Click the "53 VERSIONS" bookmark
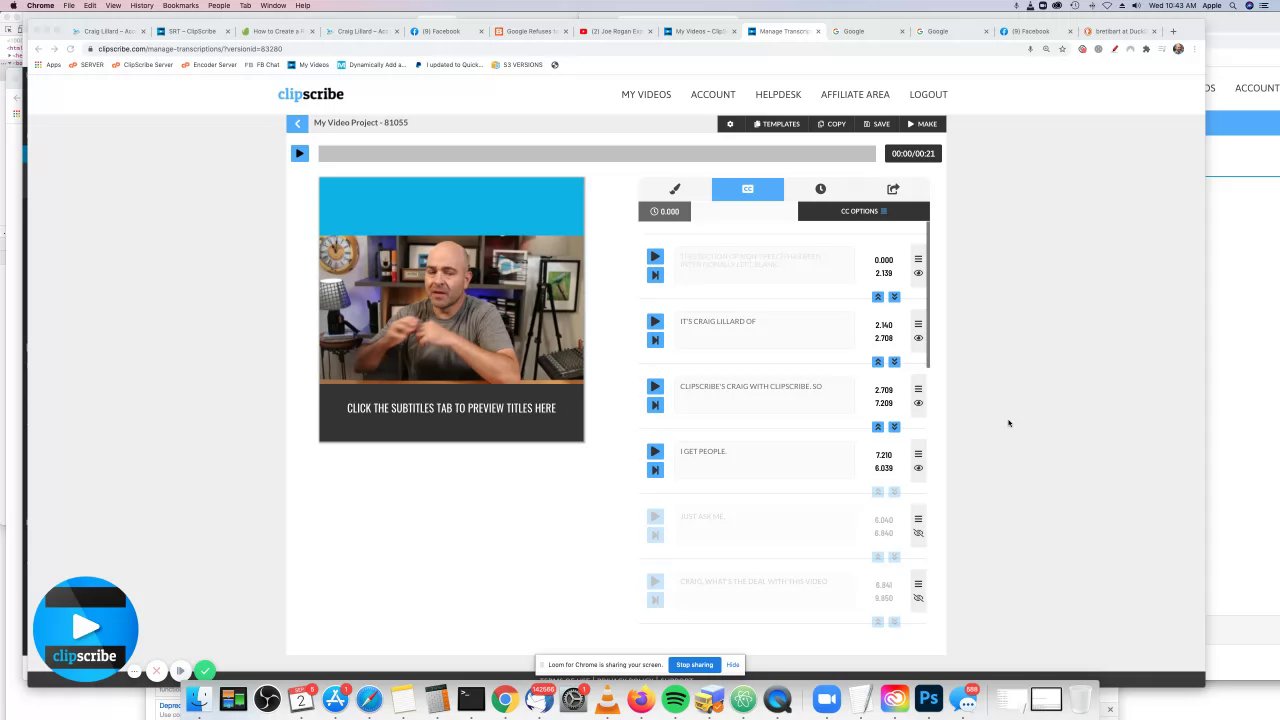The height and width of the screenshot is (720, 1280). click(x=517, y=65)
